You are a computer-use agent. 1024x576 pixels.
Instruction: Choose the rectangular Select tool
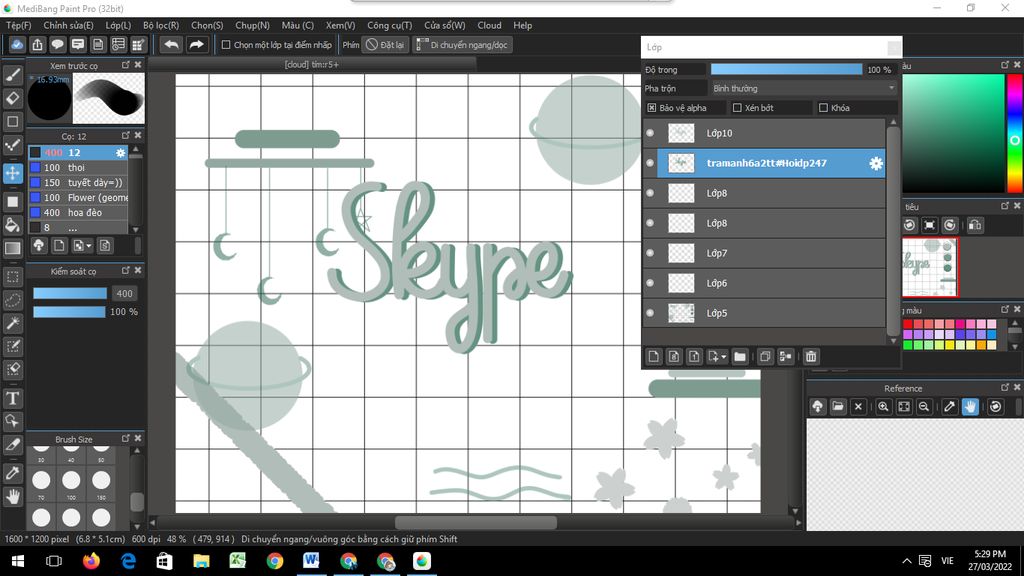[x=13, y=276]
